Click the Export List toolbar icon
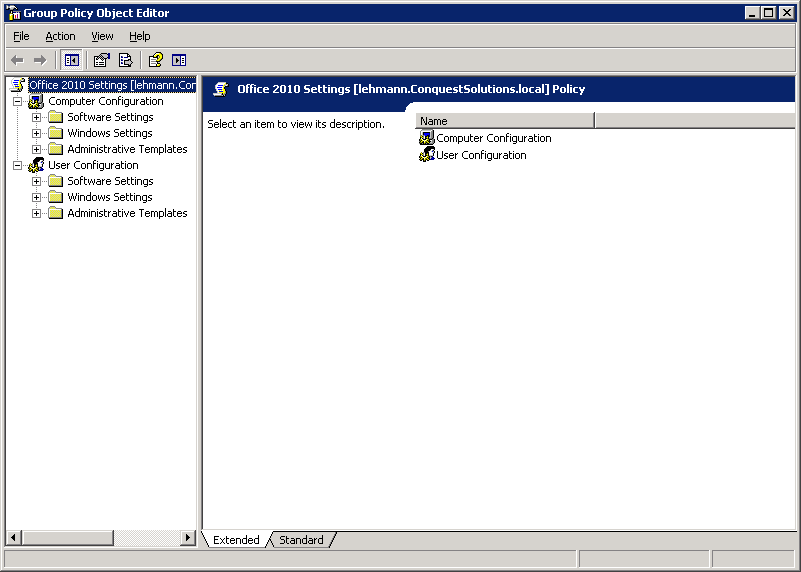Screen dimensions: 801x572 125,60
